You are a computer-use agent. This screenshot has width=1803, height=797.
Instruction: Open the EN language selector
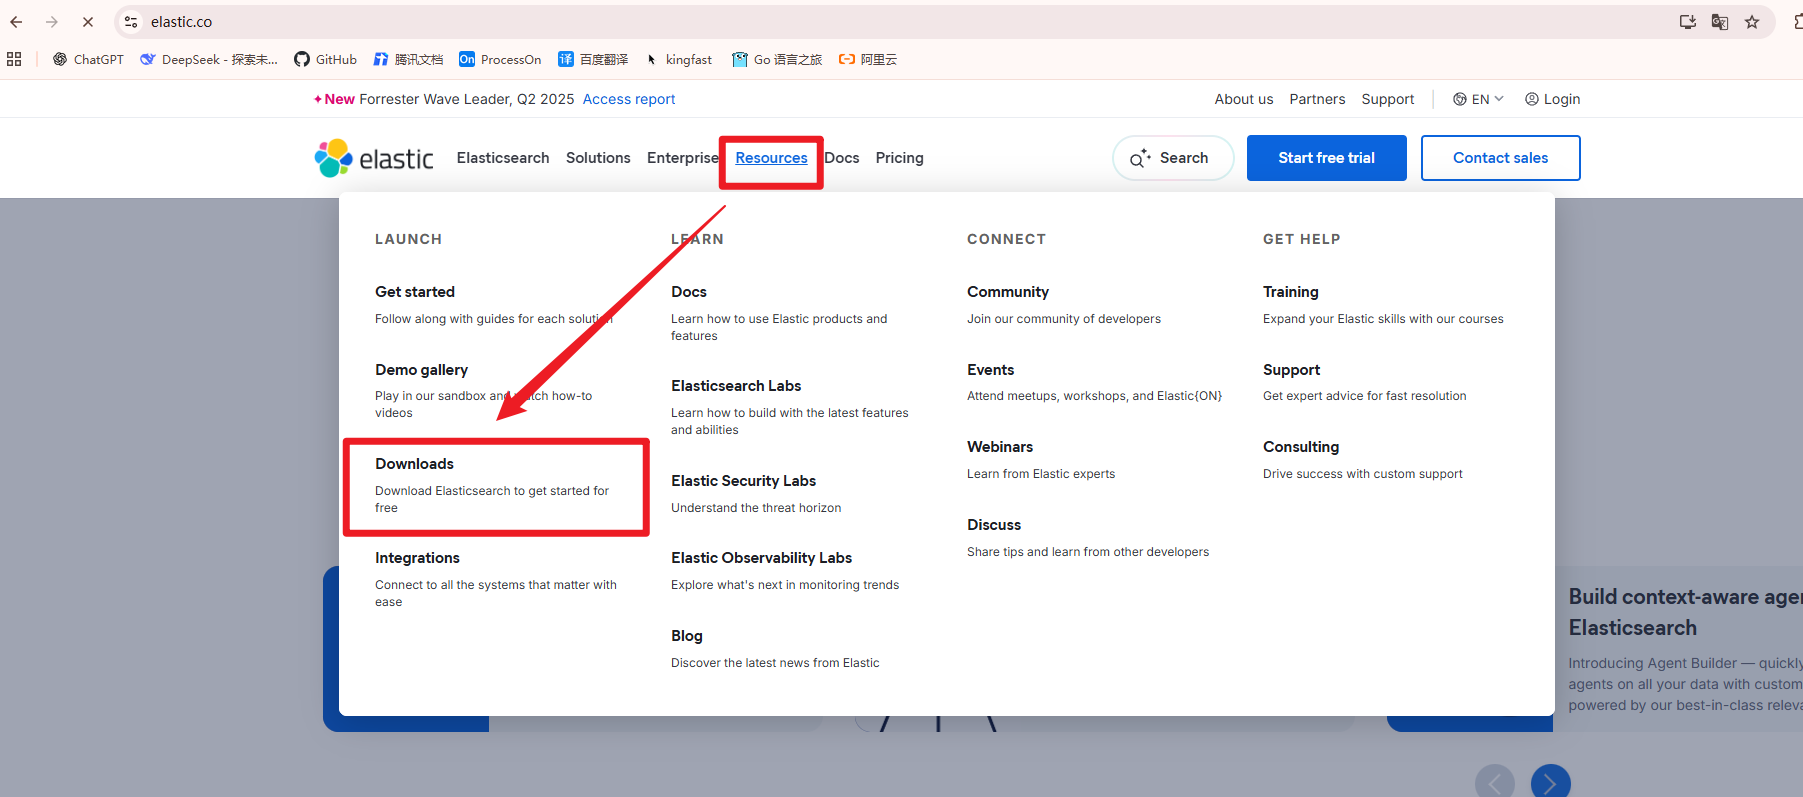tap(1478, 99)
